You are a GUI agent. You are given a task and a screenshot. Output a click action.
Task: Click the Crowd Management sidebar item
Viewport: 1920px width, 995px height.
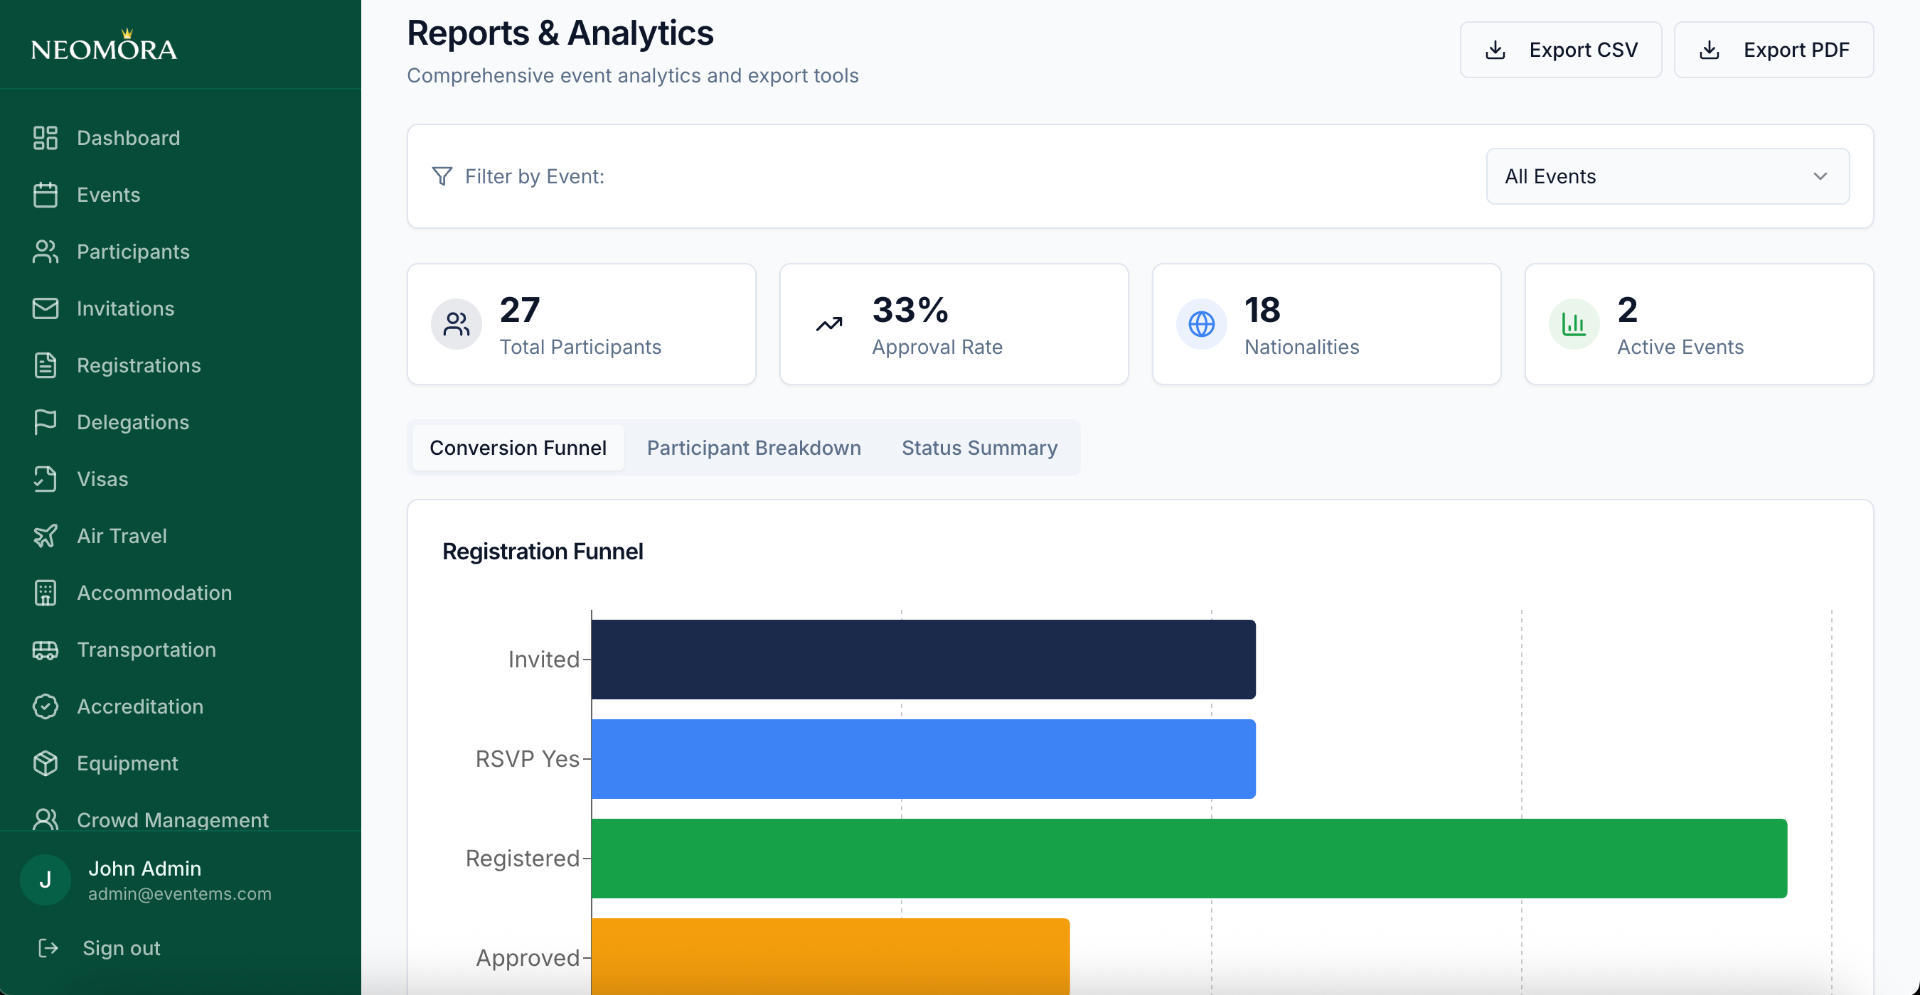tap(173, 820)
